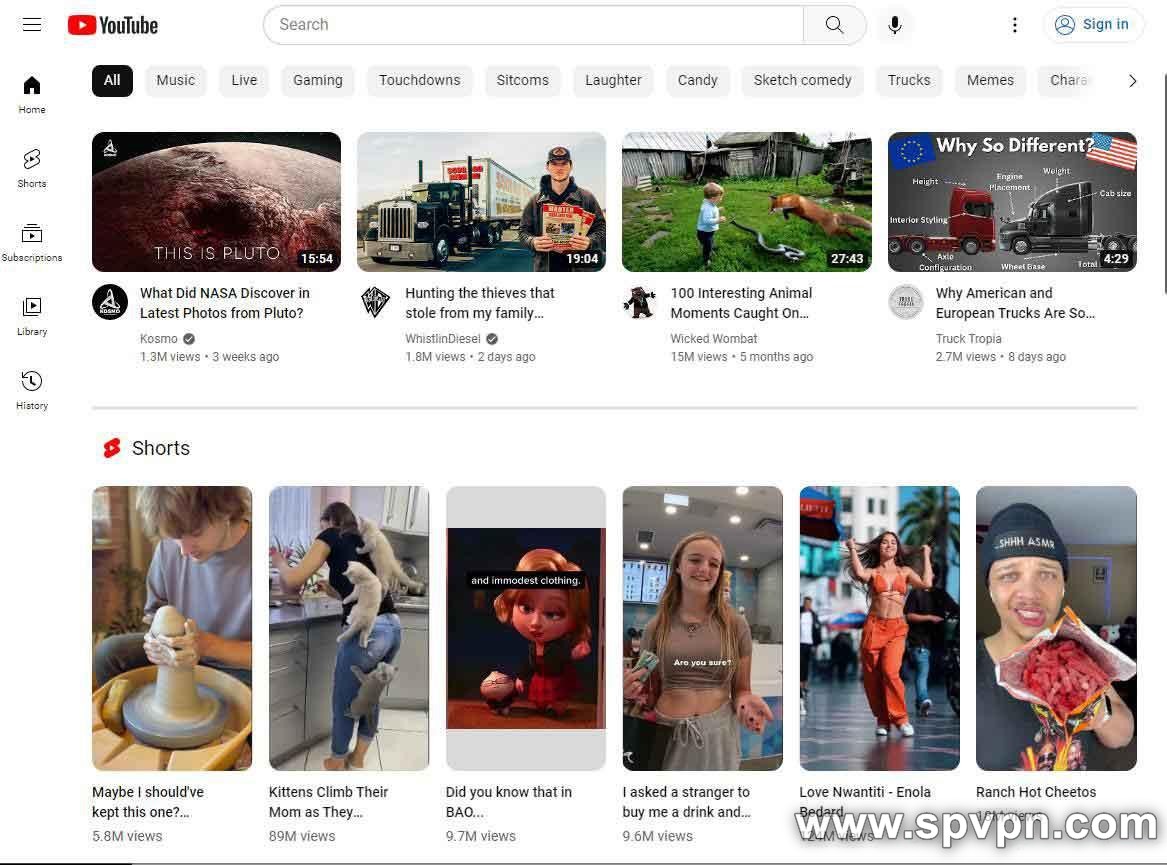Open Subscriptions from the sidebar

tap(32, 241)
